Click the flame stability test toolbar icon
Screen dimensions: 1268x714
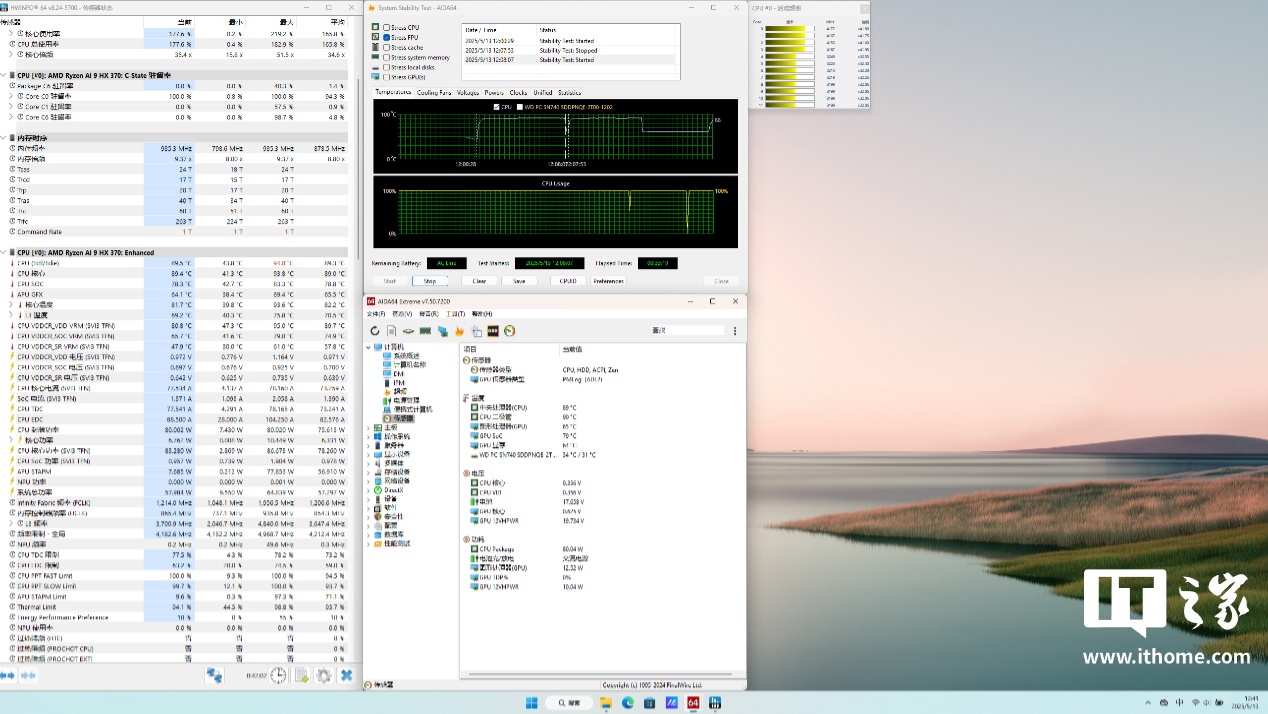pyautogui.click(x=459, y=331)
